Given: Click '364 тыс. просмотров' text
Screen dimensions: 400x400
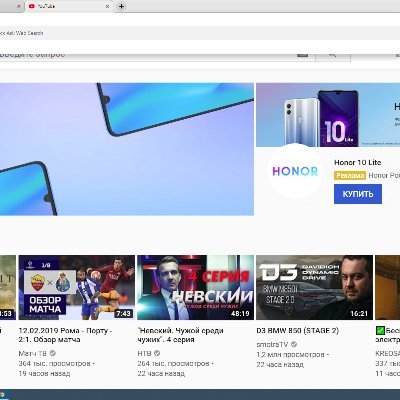Looking at the screenshot, I should (54, 363).
